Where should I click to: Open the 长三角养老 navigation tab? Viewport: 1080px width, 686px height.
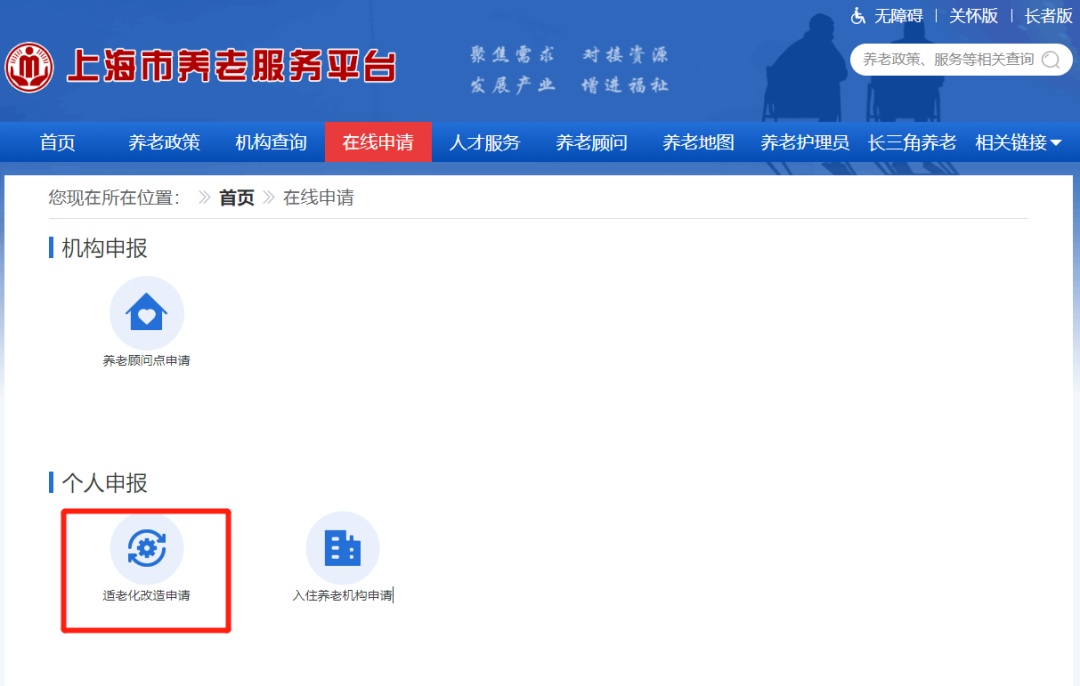click(x=912, y=143)
